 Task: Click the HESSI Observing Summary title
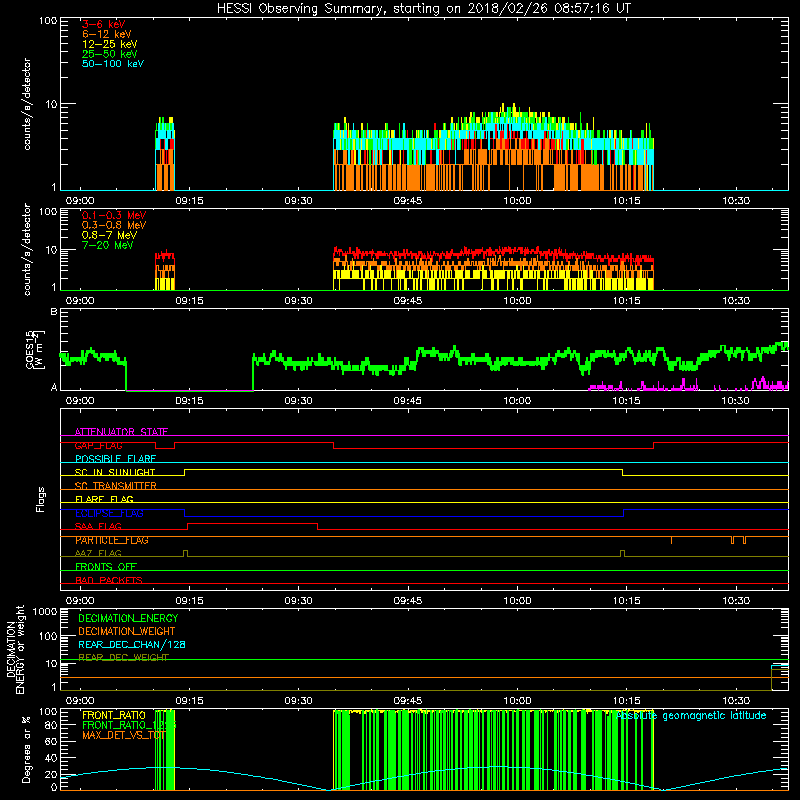tap(424, 9)
